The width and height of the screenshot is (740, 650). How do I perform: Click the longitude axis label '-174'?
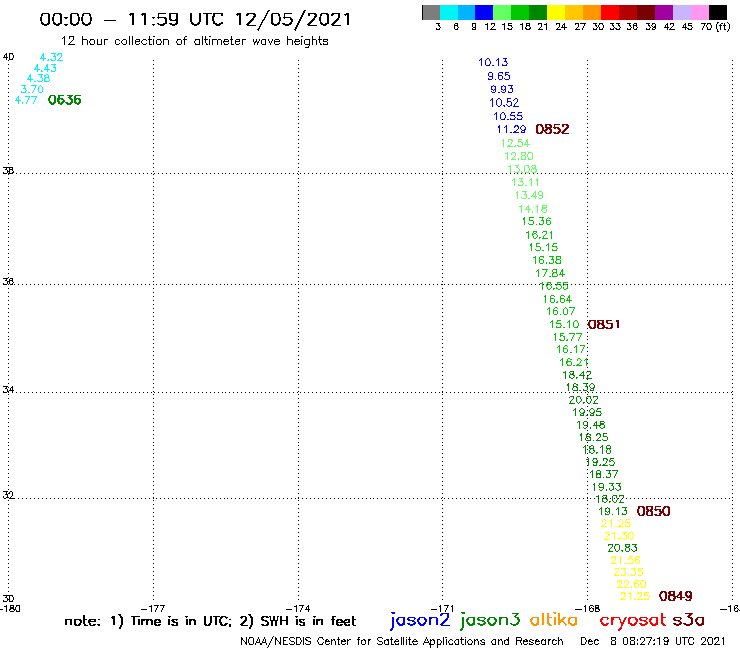click(298, 609)
